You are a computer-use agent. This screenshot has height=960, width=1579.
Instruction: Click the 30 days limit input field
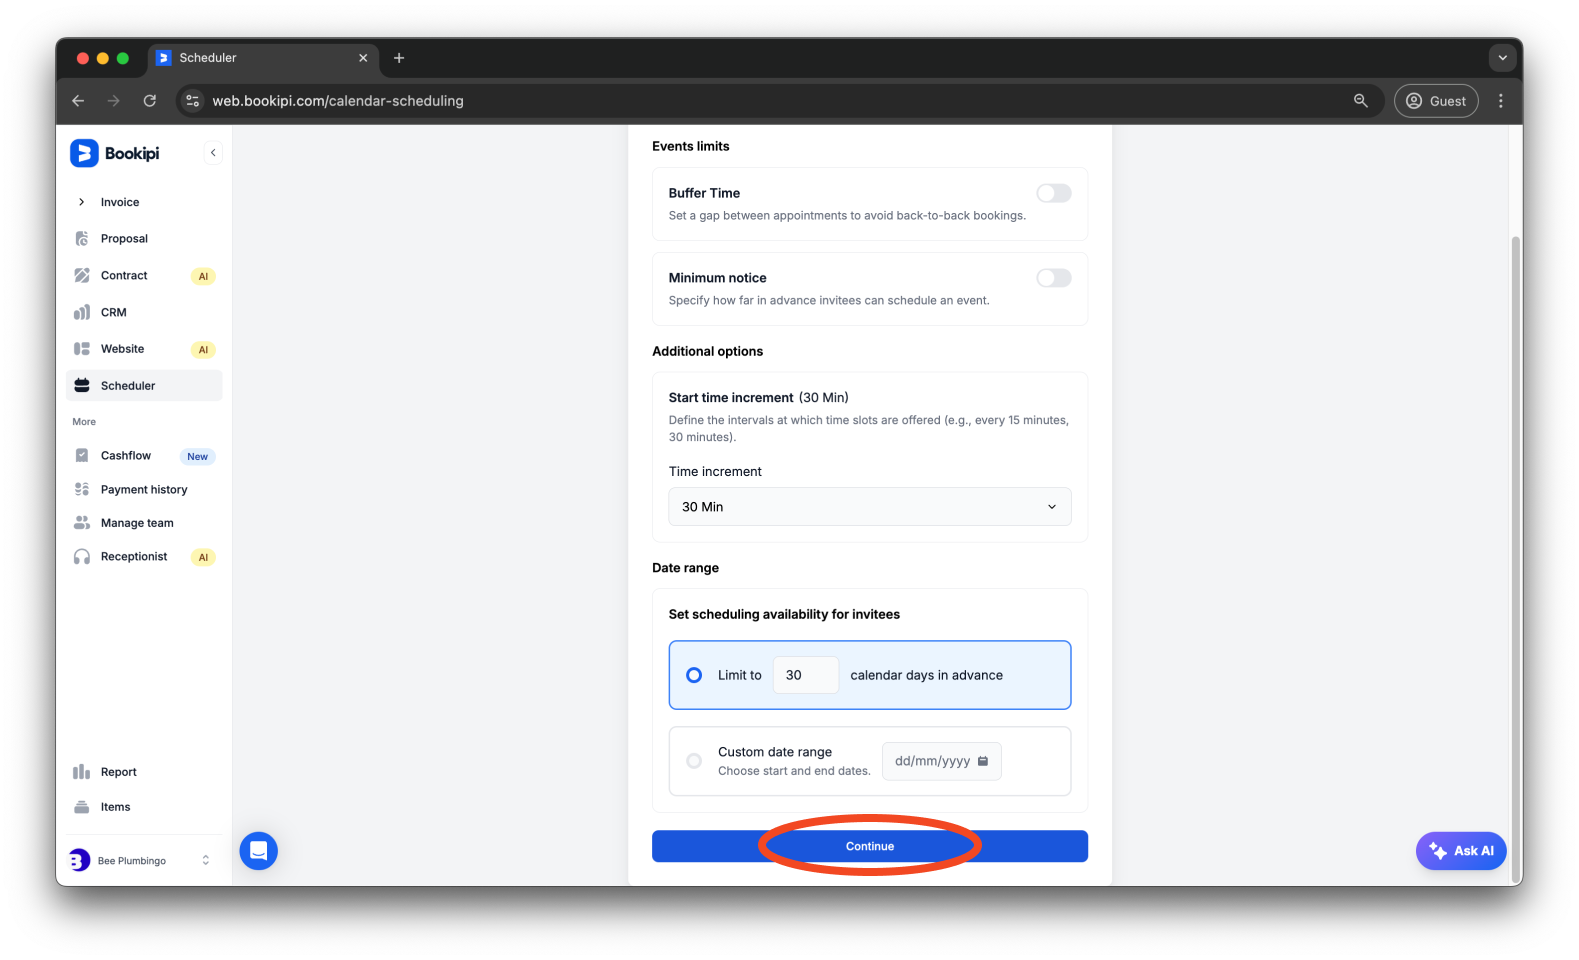click(806, 675)
